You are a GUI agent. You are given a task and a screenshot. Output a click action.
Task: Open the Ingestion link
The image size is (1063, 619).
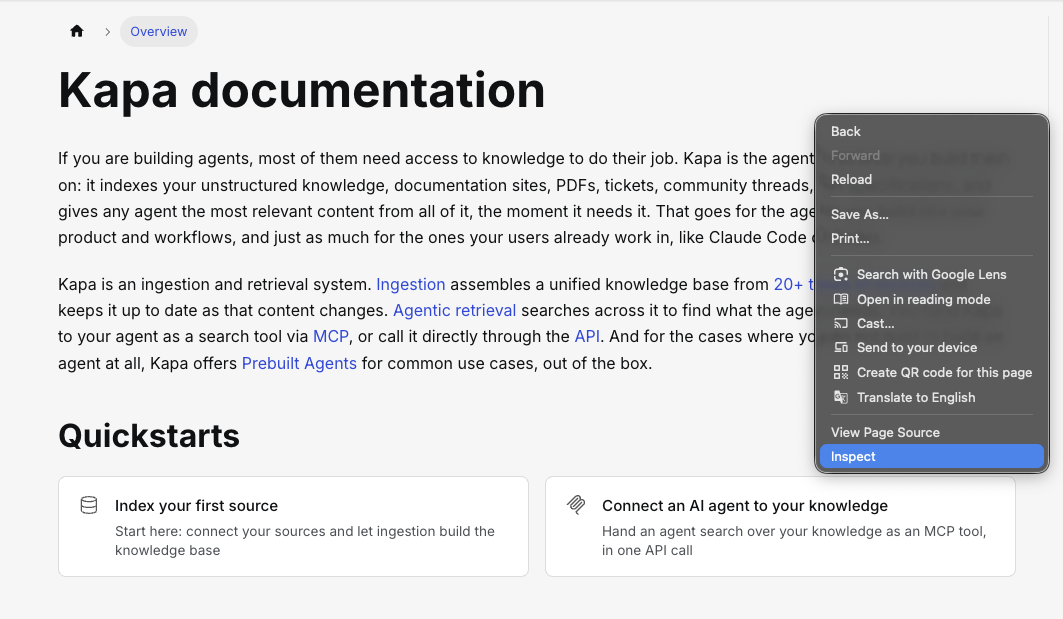pyautogui.click(x=411, y=284)
